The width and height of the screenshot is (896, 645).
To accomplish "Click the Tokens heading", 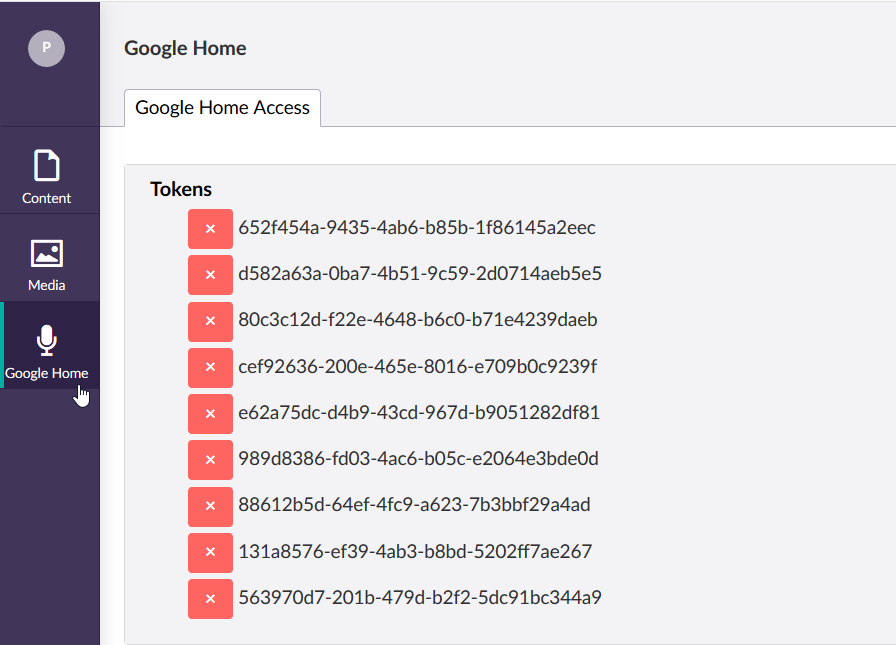I will pos(181,189).
